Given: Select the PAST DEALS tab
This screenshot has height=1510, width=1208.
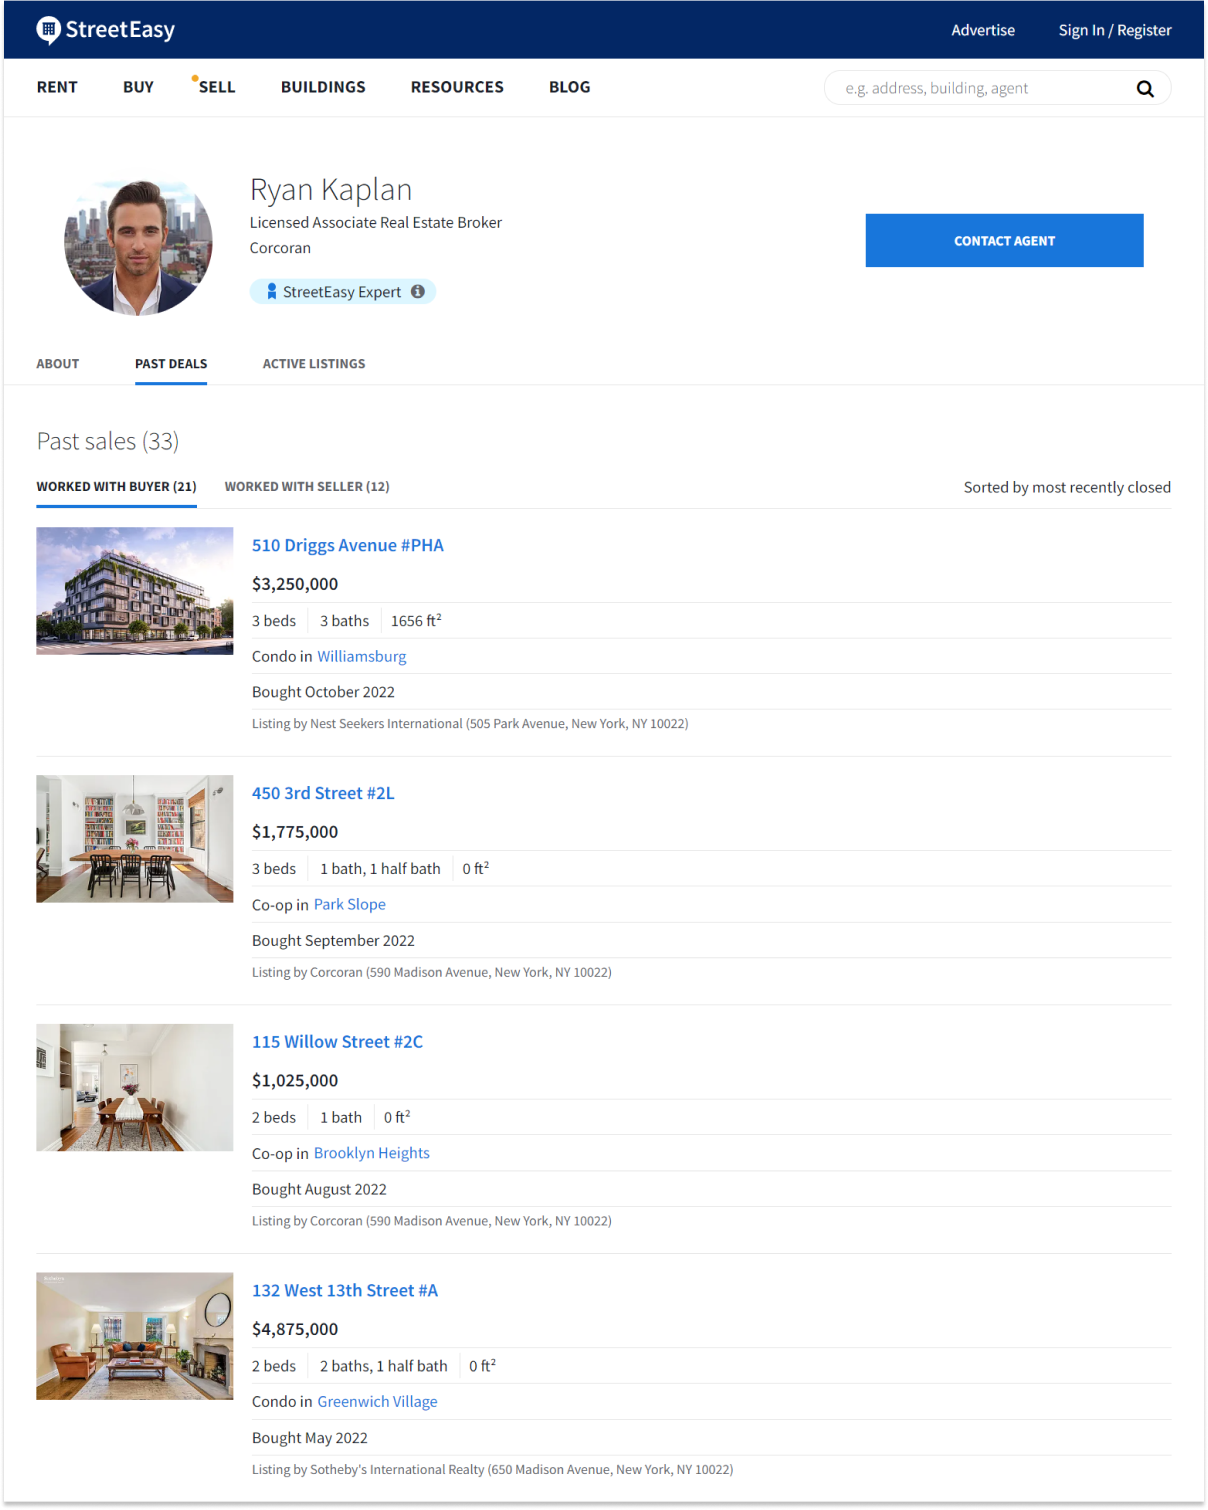Looking at the screenshot, I should [171, 364].
